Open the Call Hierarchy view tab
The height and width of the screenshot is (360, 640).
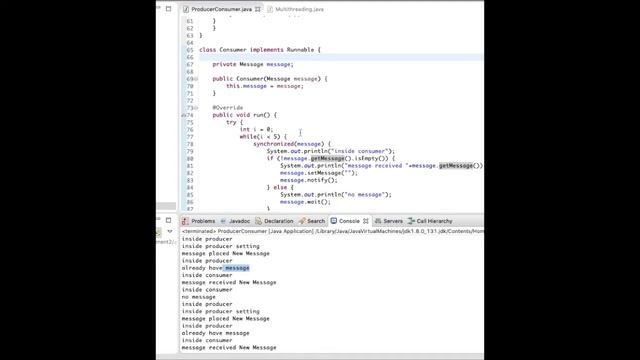(434, 221)
